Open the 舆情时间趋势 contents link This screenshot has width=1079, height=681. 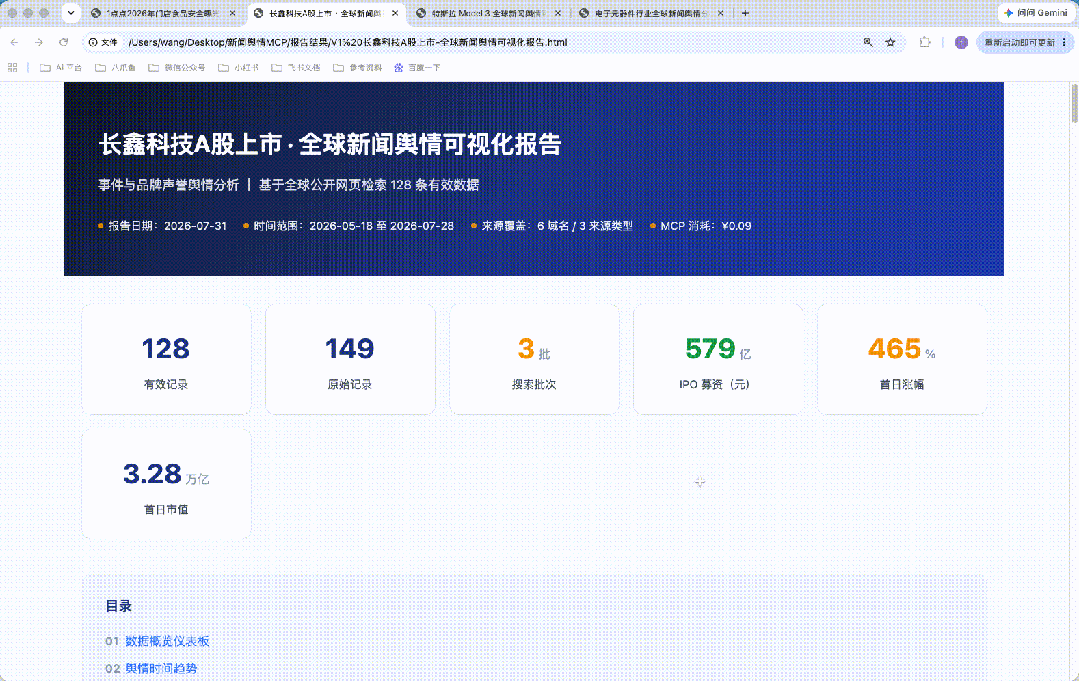pos(161,669)
